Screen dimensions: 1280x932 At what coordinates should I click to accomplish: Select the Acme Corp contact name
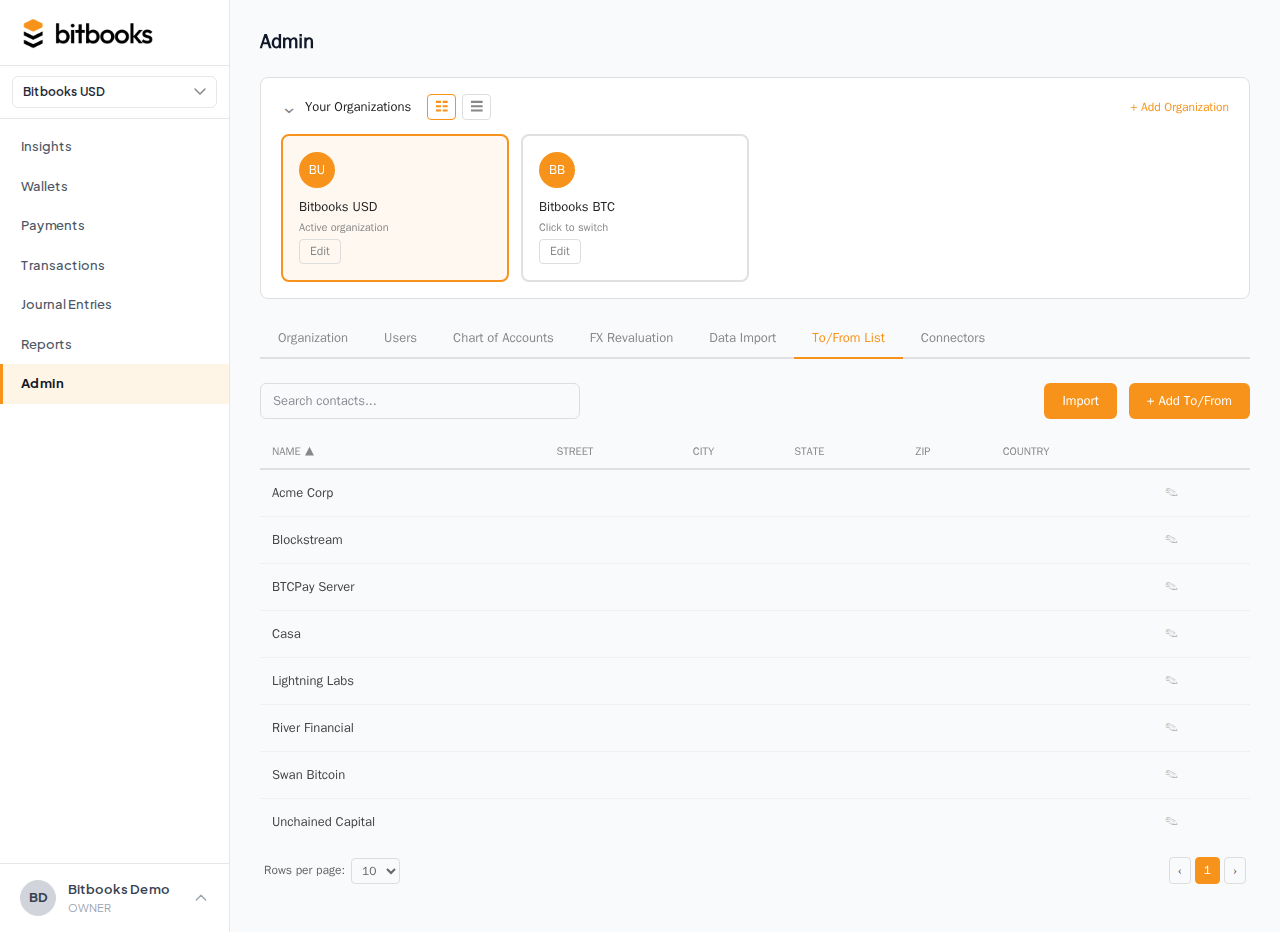click(303, 493)
